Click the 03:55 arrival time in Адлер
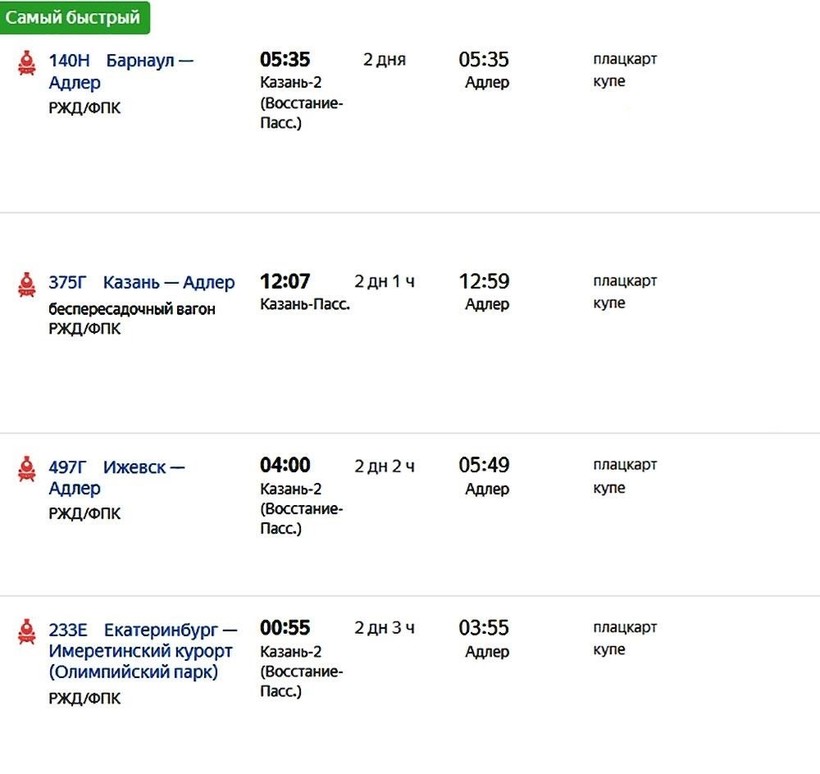 [484, 629]
